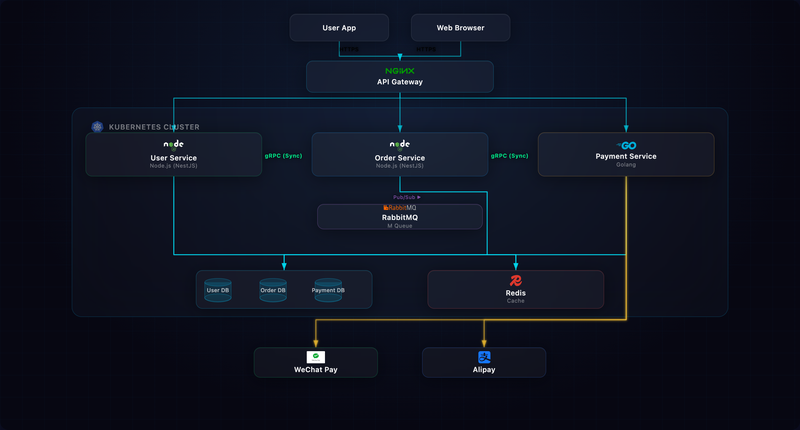800x430 pixels.
Task: Select the Payment DB cylinder
Action: click(328, 290)
